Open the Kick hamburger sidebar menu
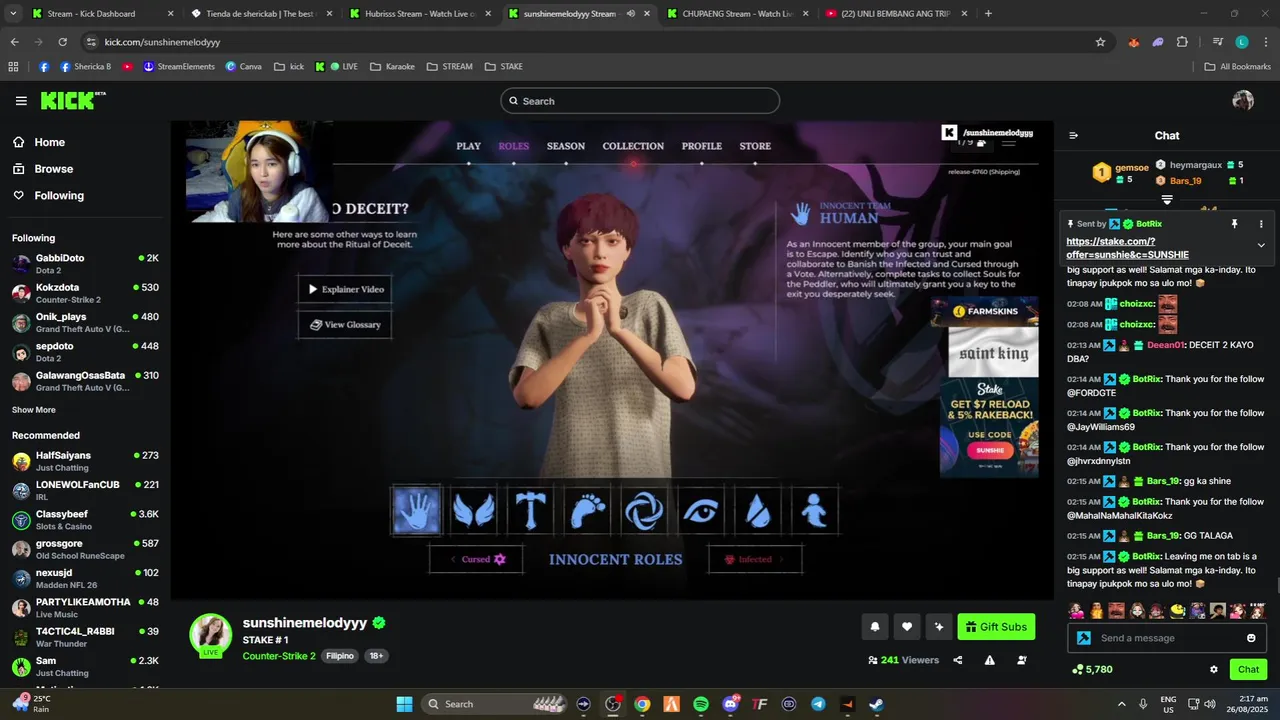 [x=21, y=101]
